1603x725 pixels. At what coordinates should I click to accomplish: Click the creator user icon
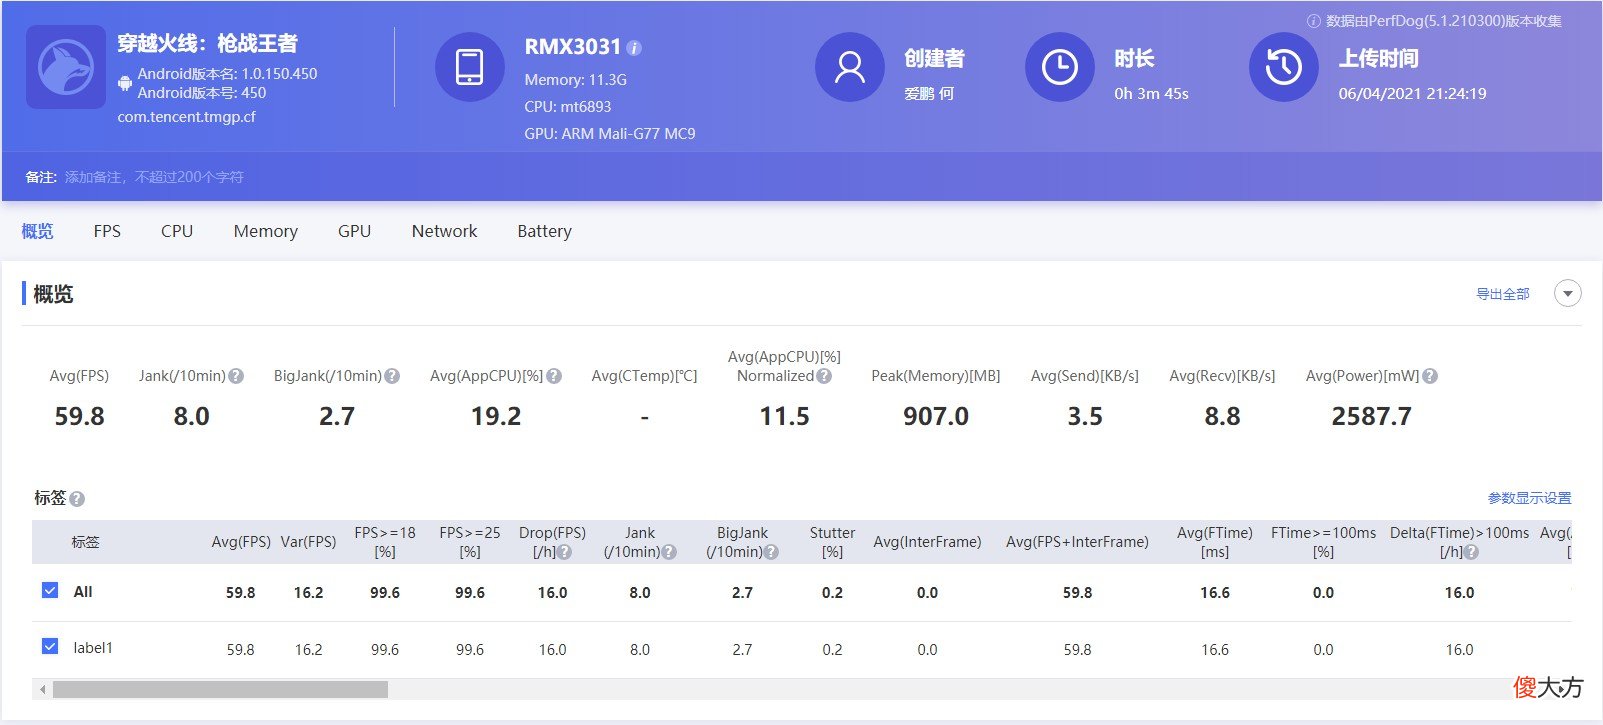tap(850, 67)
